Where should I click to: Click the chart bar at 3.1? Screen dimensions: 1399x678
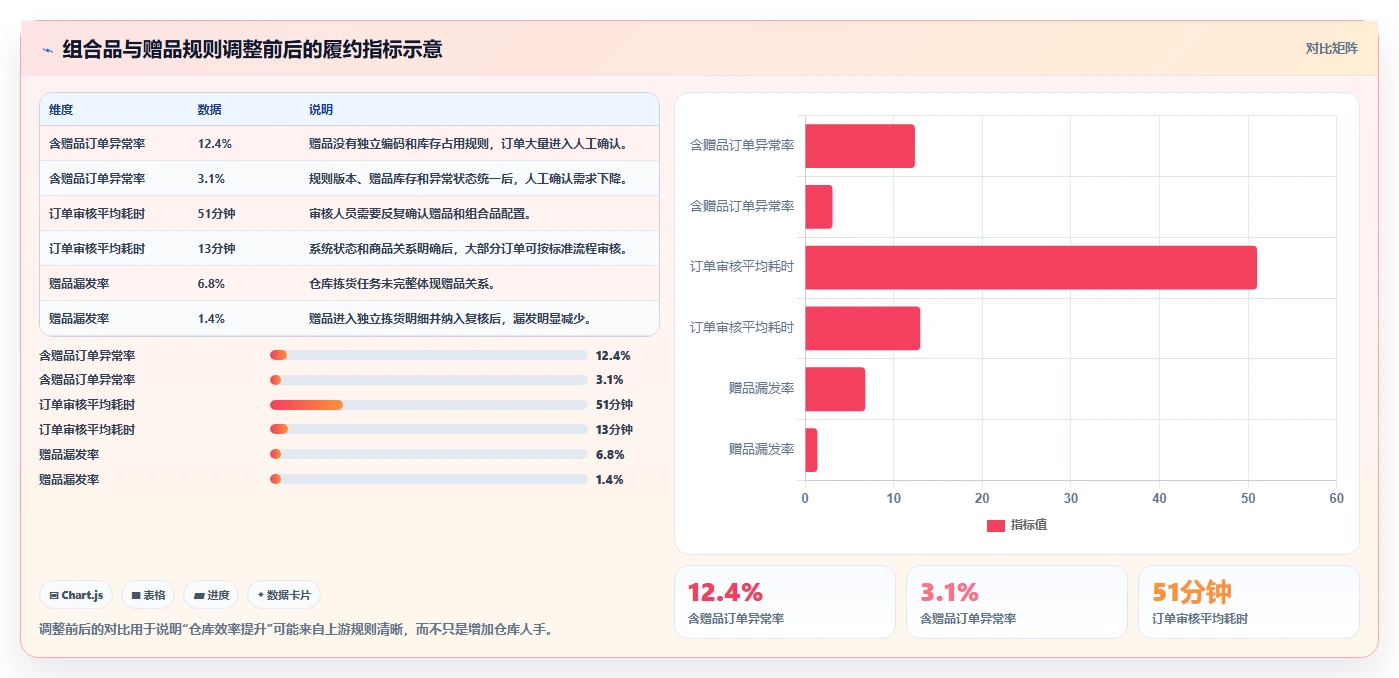click(819, 207)
